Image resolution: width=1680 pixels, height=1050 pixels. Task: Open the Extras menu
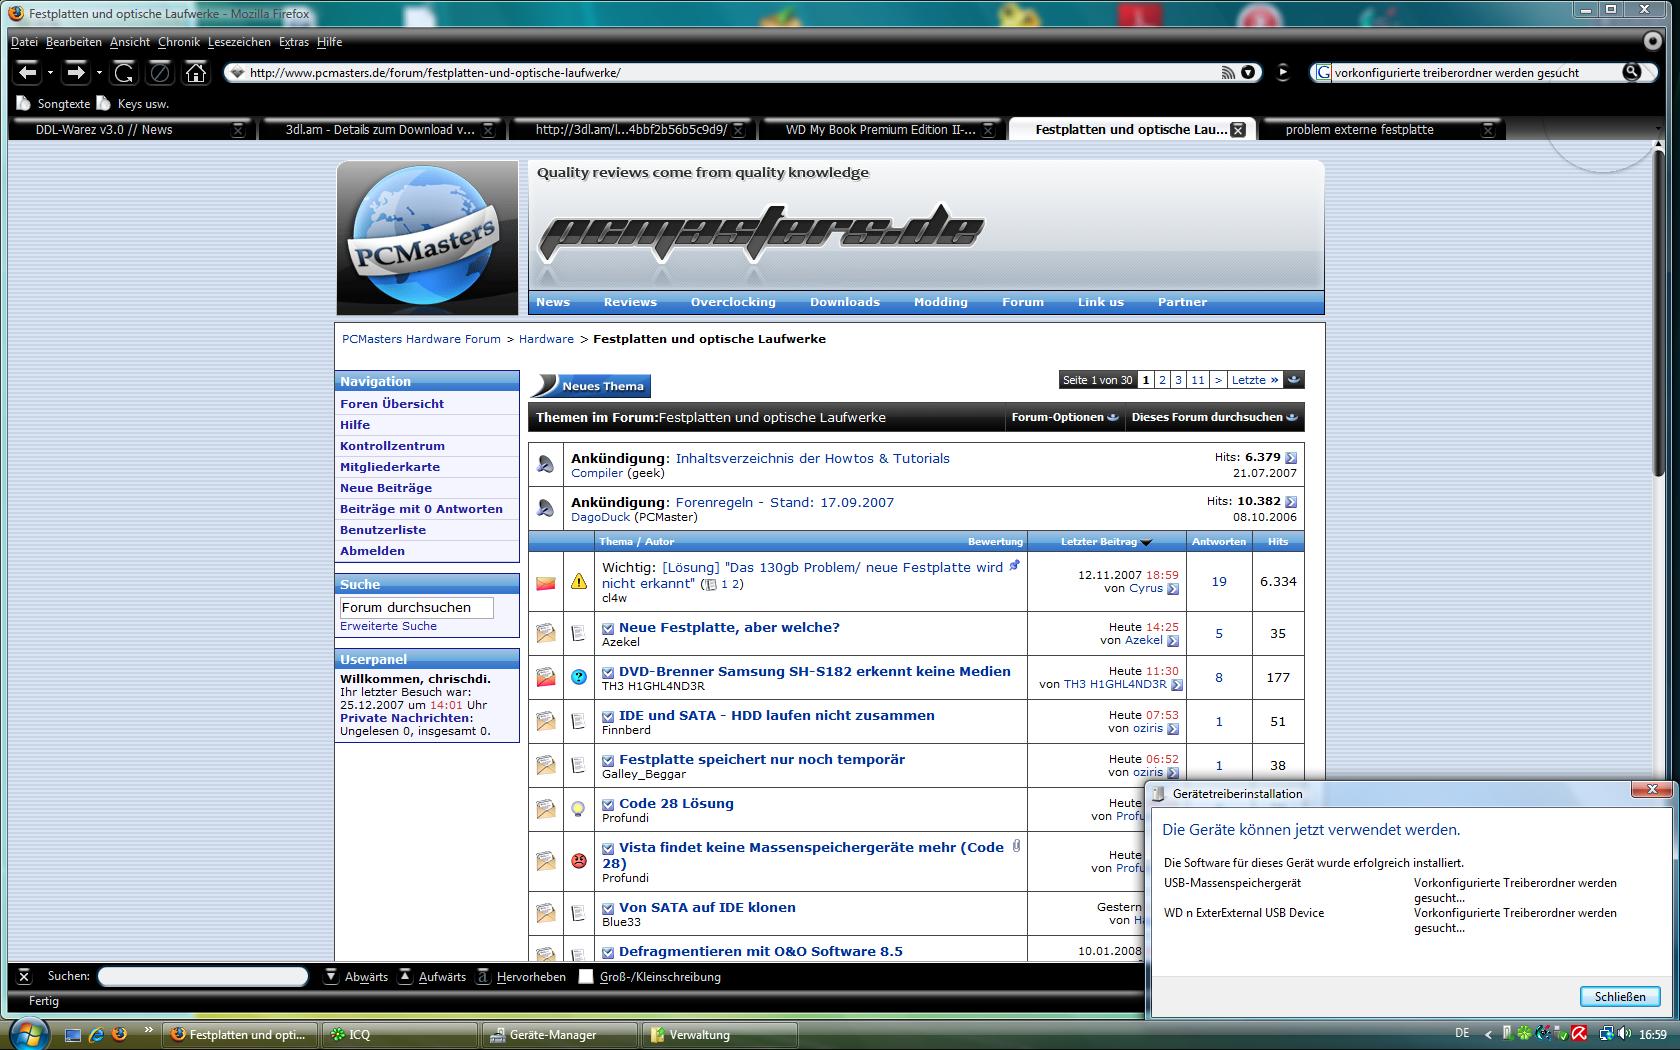tap(294, 42)
